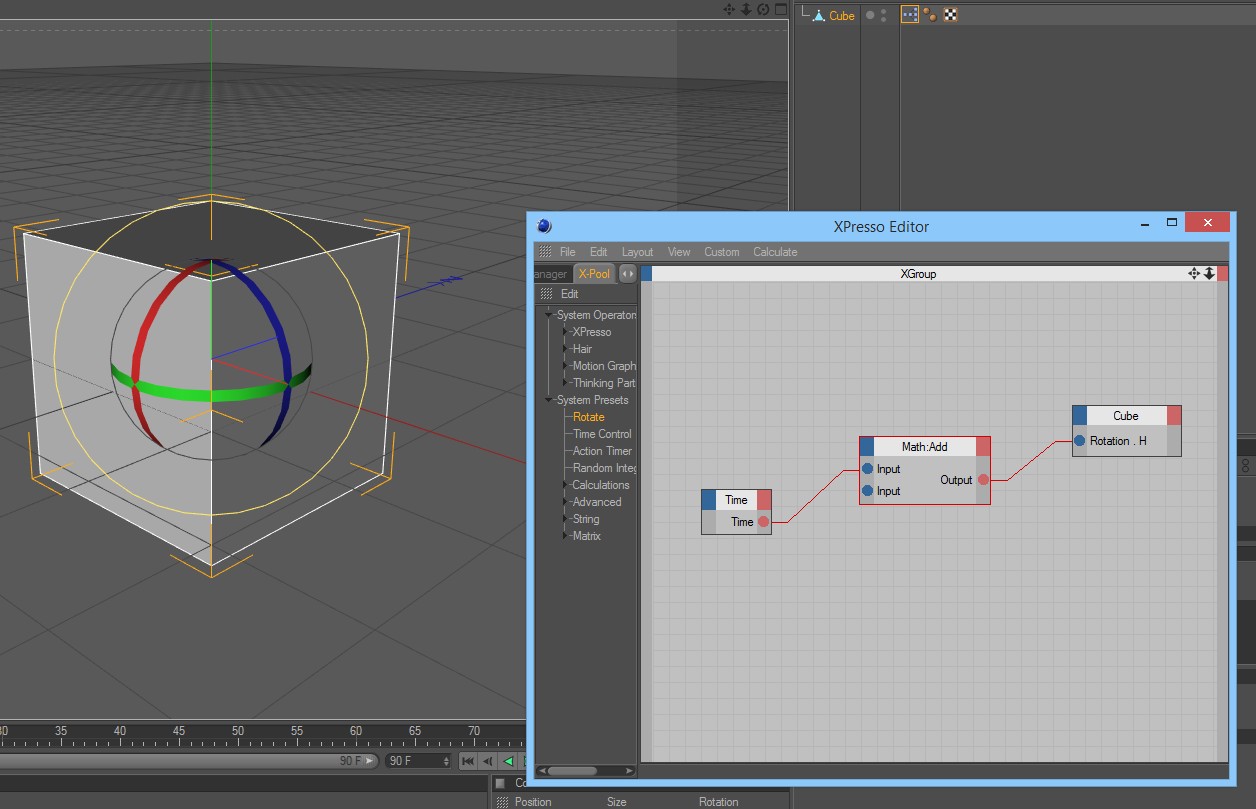Viewport: 1256px width, 809px height.
Task: Expand the Thinking Particles operator group
Action: coord(565,383)
